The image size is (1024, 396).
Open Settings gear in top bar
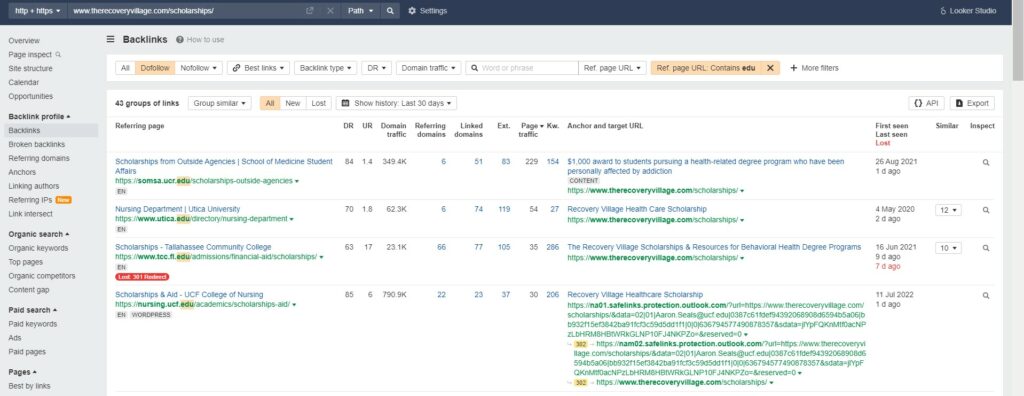[428, 11]
